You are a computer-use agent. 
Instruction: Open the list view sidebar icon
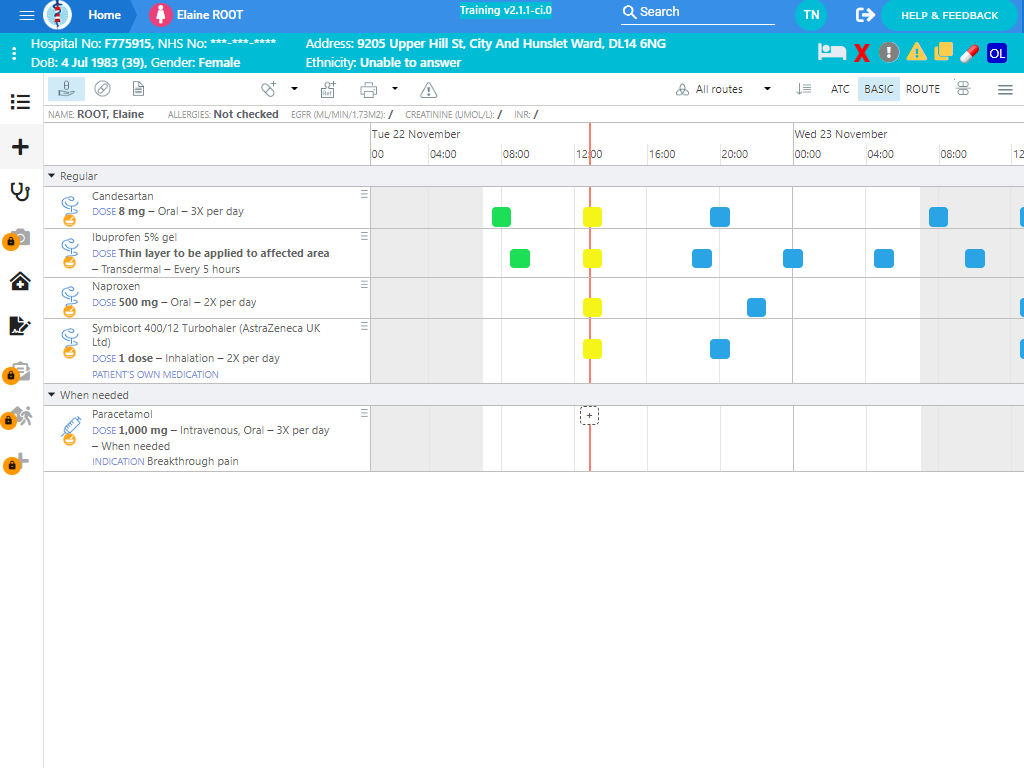point(20,102)
